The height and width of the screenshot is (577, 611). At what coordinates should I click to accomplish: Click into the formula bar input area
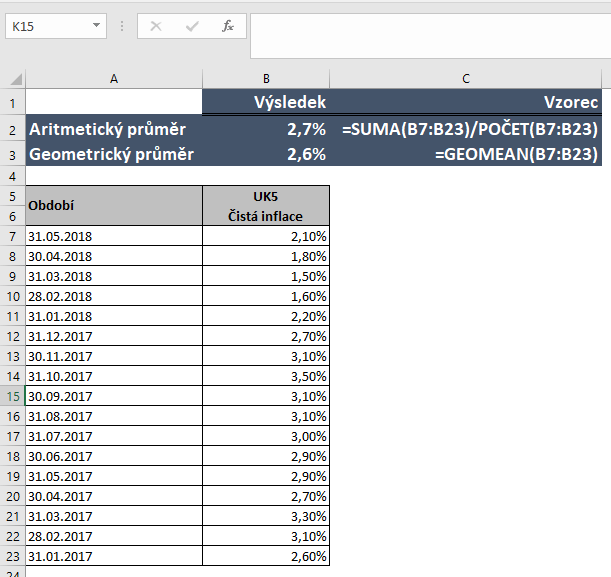pyautogui.click(x=430, y=26)
